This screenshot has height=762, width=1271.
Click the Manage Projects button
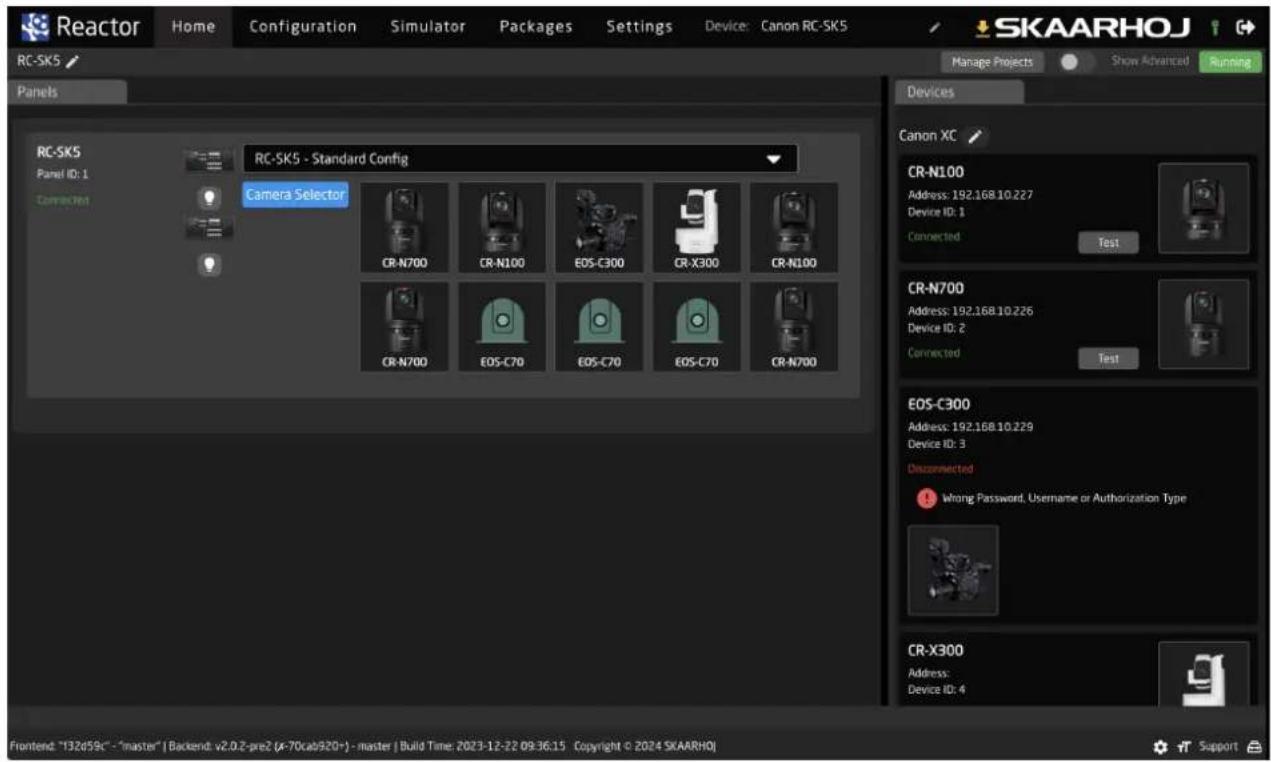coord(991,62)
